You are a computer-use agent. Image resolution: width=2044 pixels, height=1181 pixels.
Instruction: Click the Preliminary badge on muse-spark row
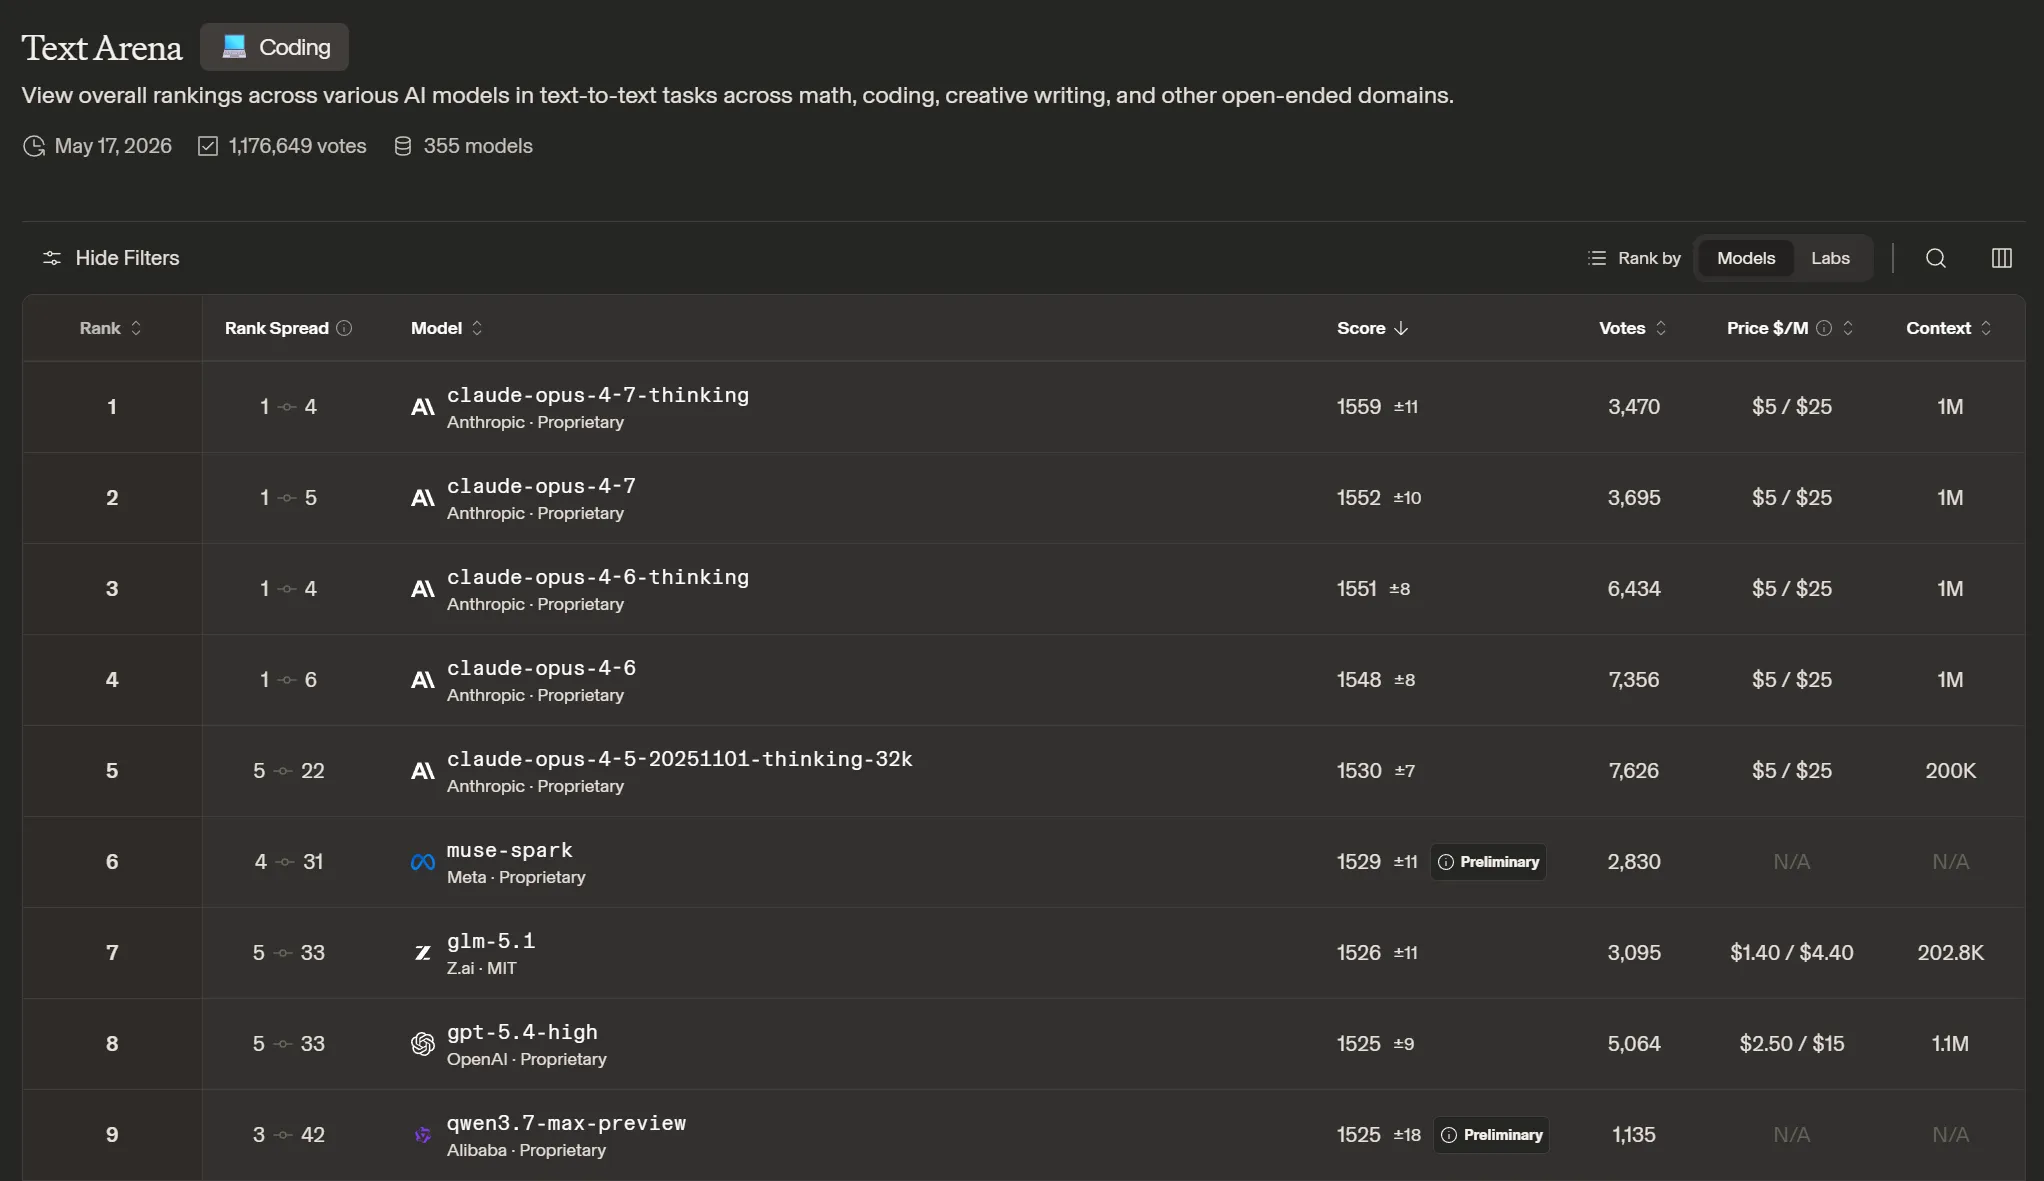1489,862
